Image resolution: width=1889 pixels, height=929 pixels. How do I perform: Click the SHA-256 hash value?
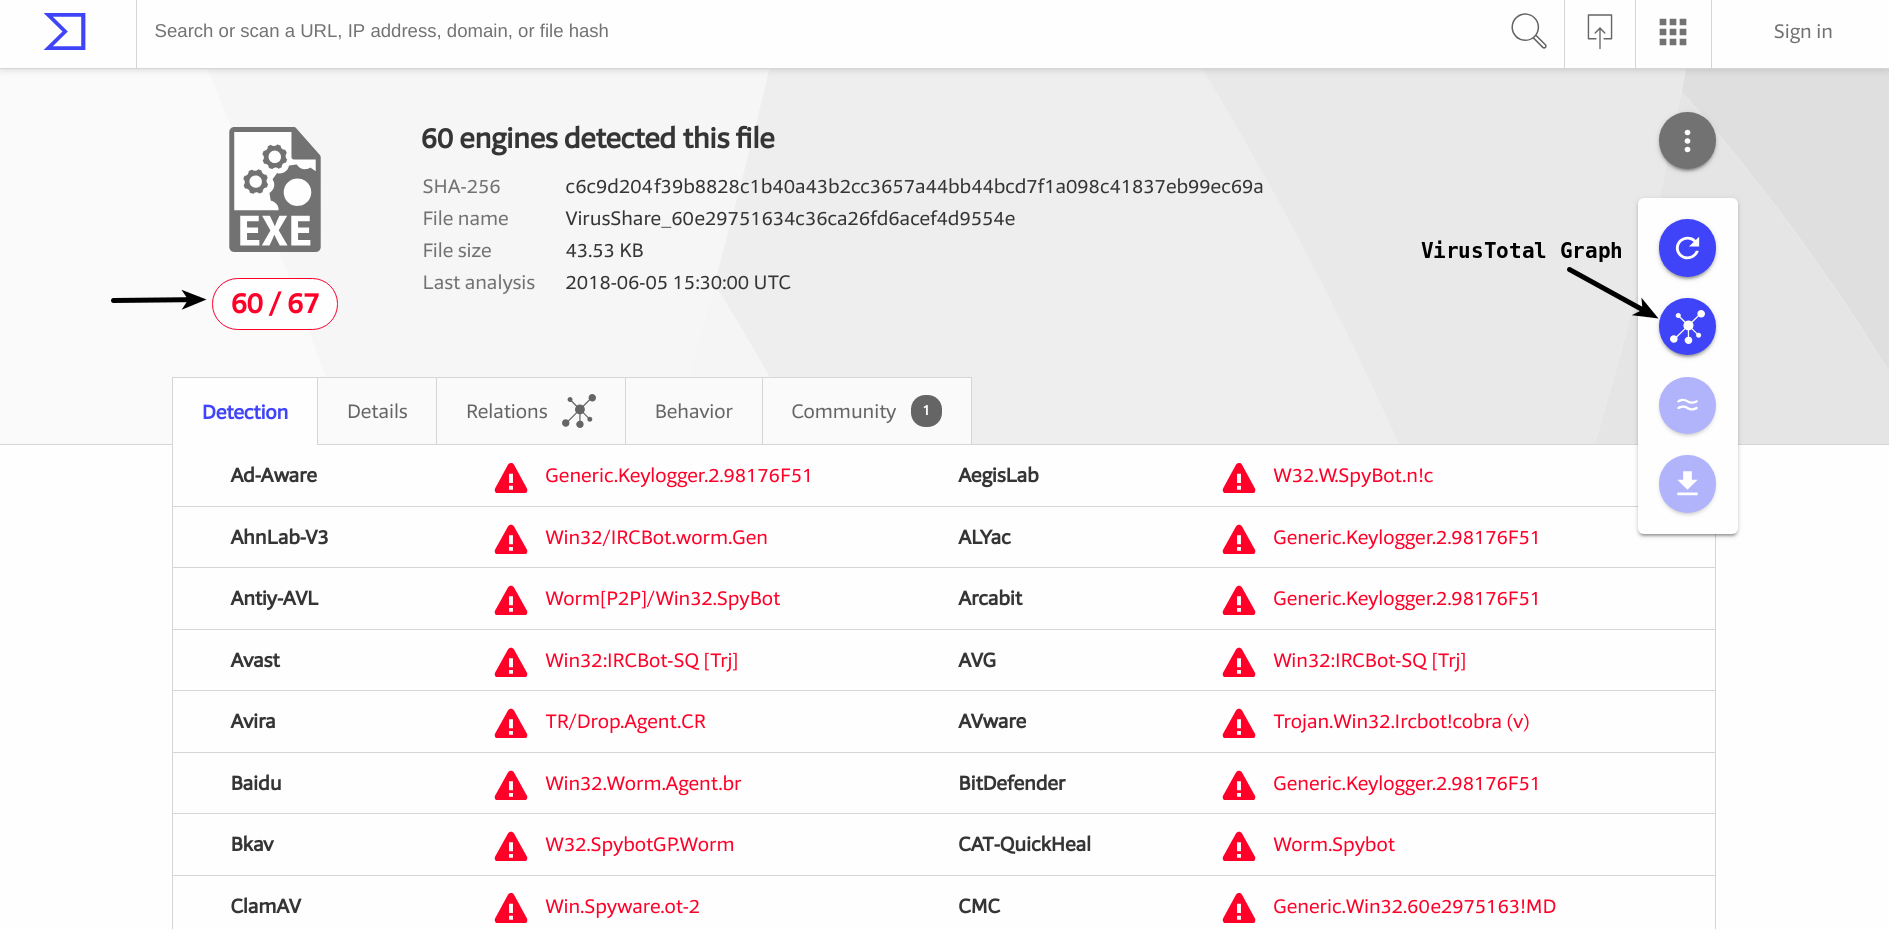[913, 187]
